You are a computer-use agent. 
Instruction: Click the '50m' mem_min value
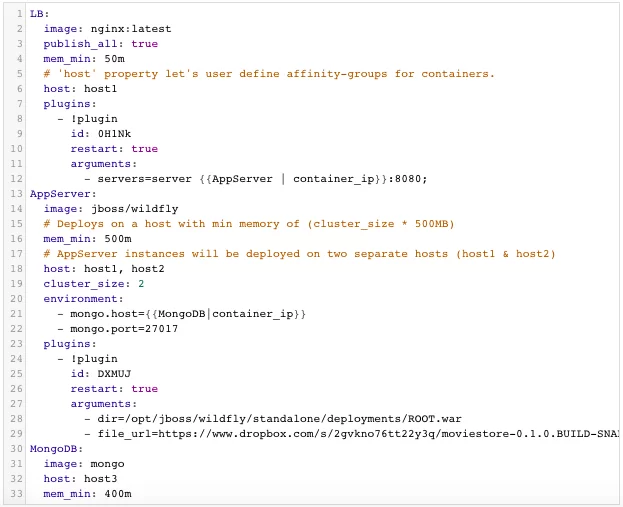click(114, 59)
